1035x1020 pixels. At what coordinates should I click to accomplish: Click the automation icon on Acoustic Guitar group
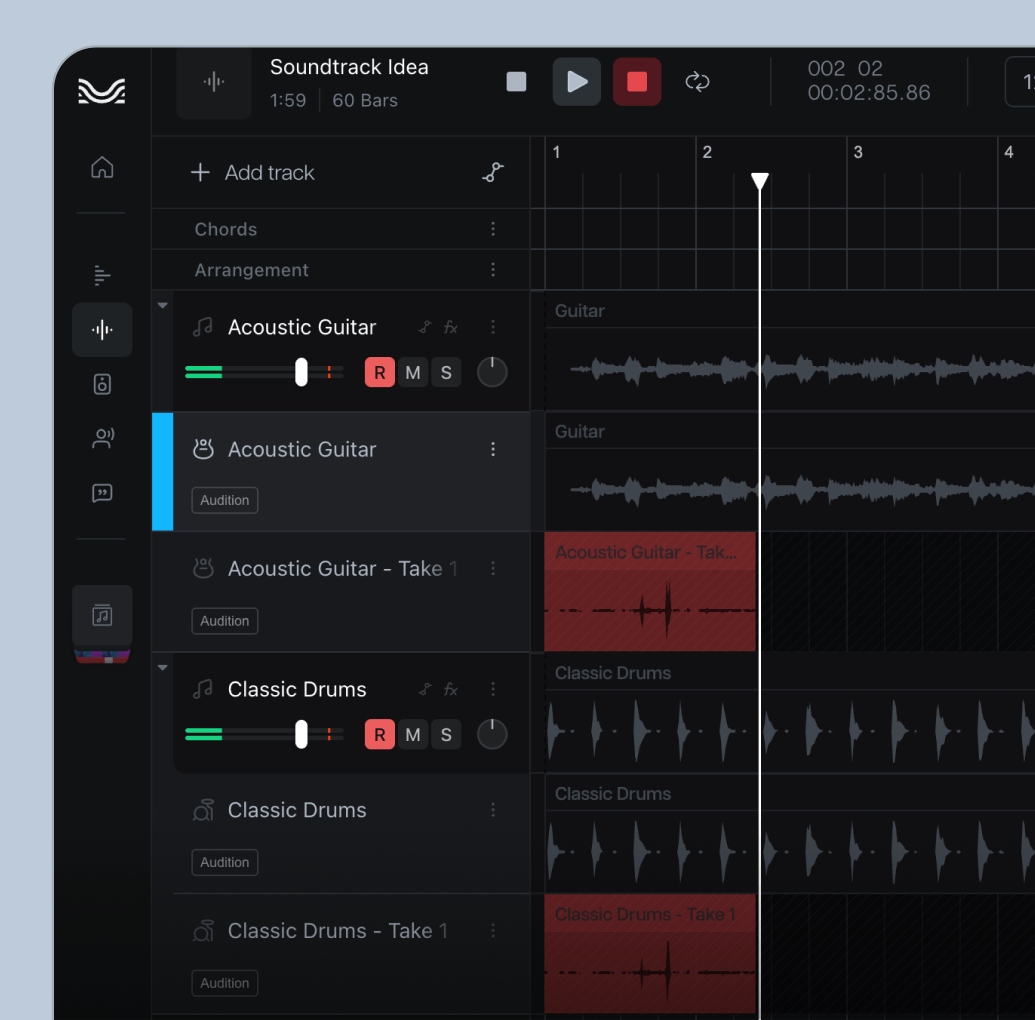[425, 327]
